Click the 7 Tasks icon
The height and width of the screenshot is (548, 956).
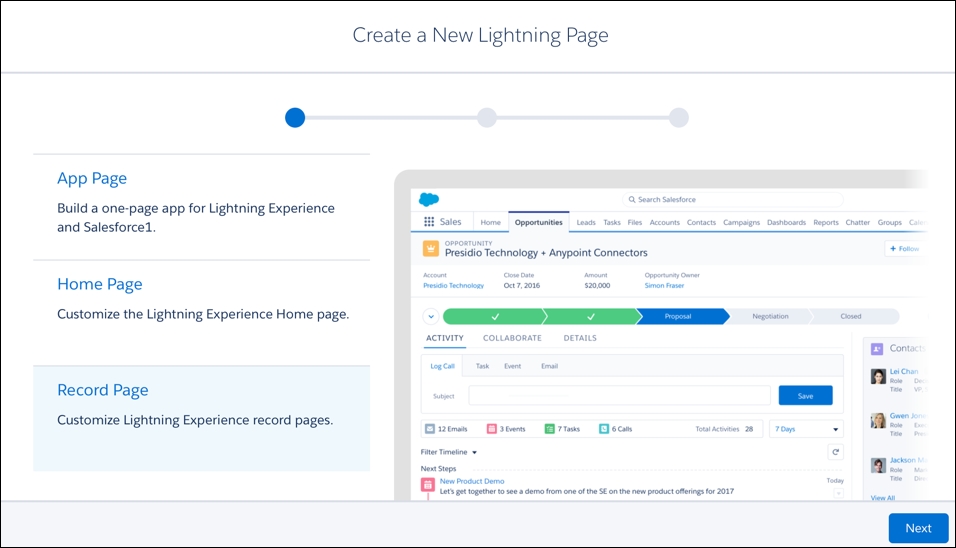coord(549,429)
